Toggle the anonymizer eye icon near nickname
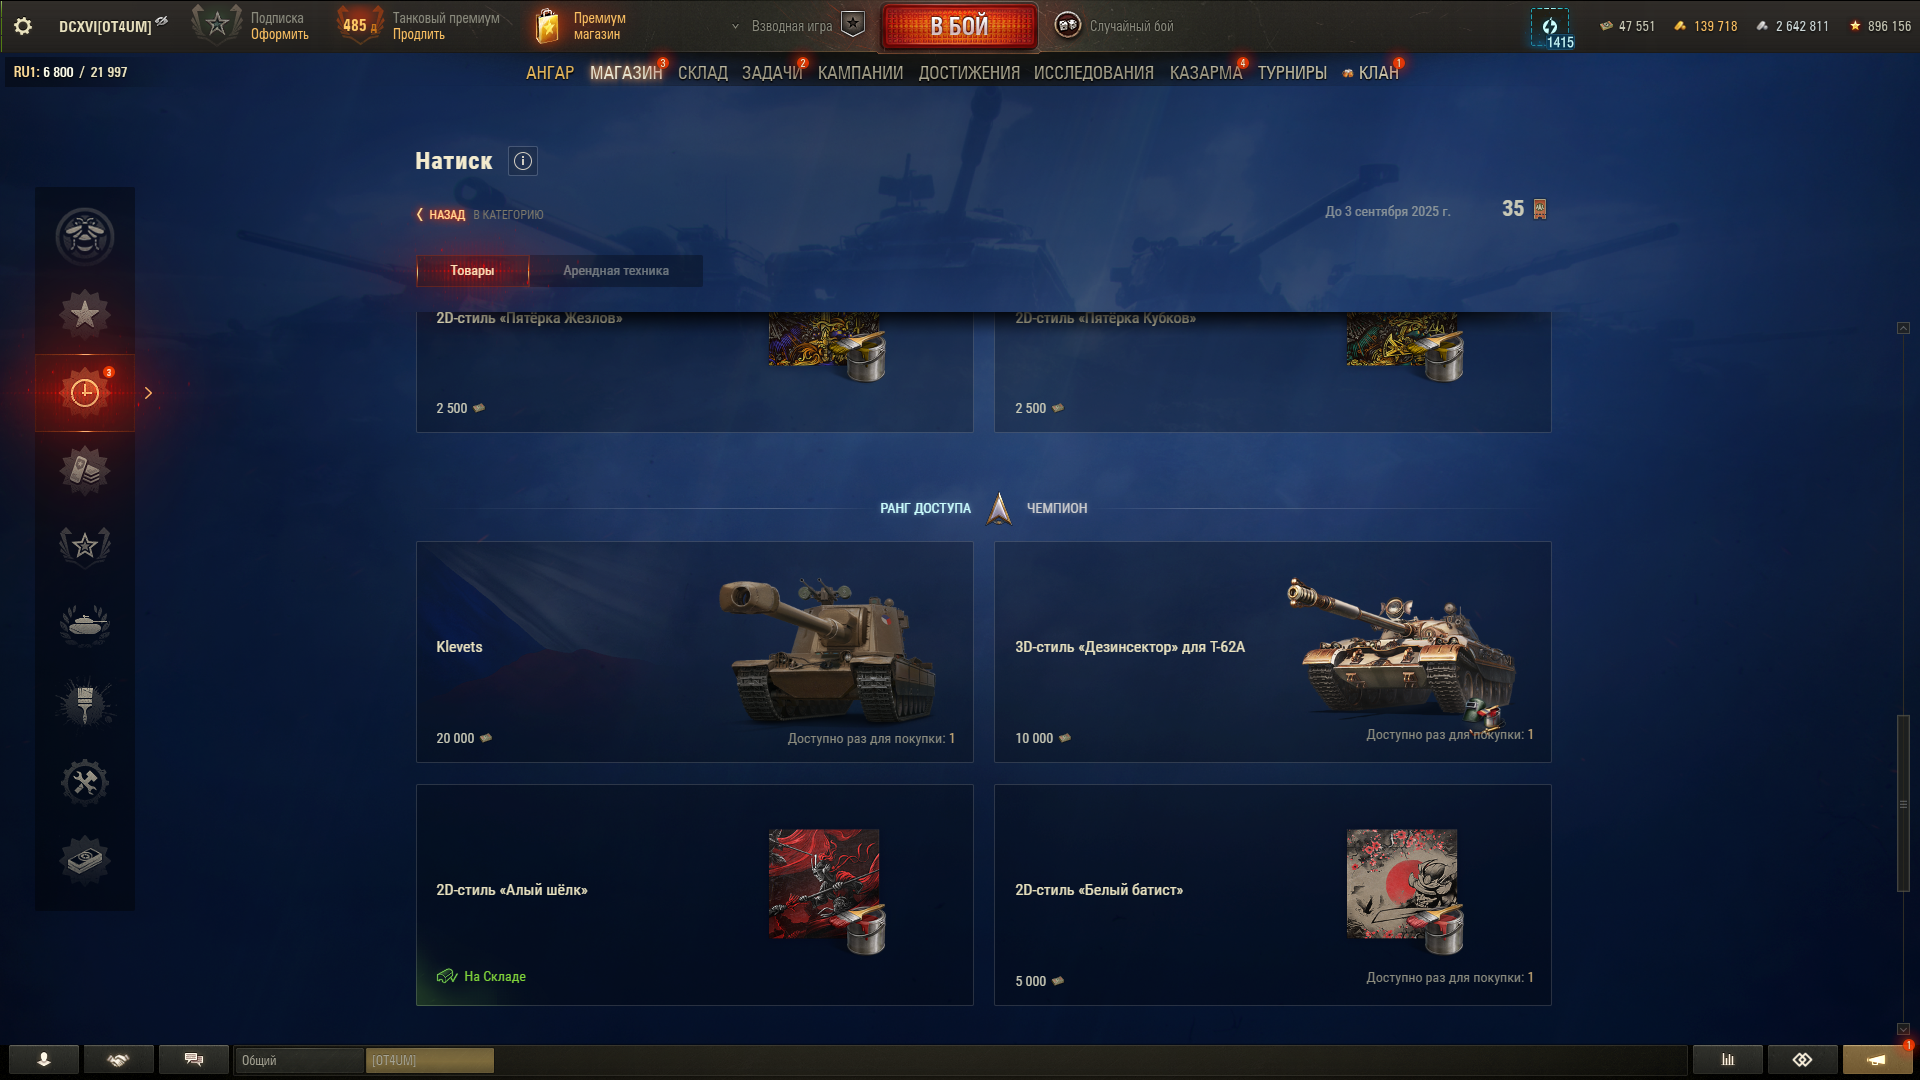The width and height of the screenshot is (1920, 1080). (x=162, y=21)
